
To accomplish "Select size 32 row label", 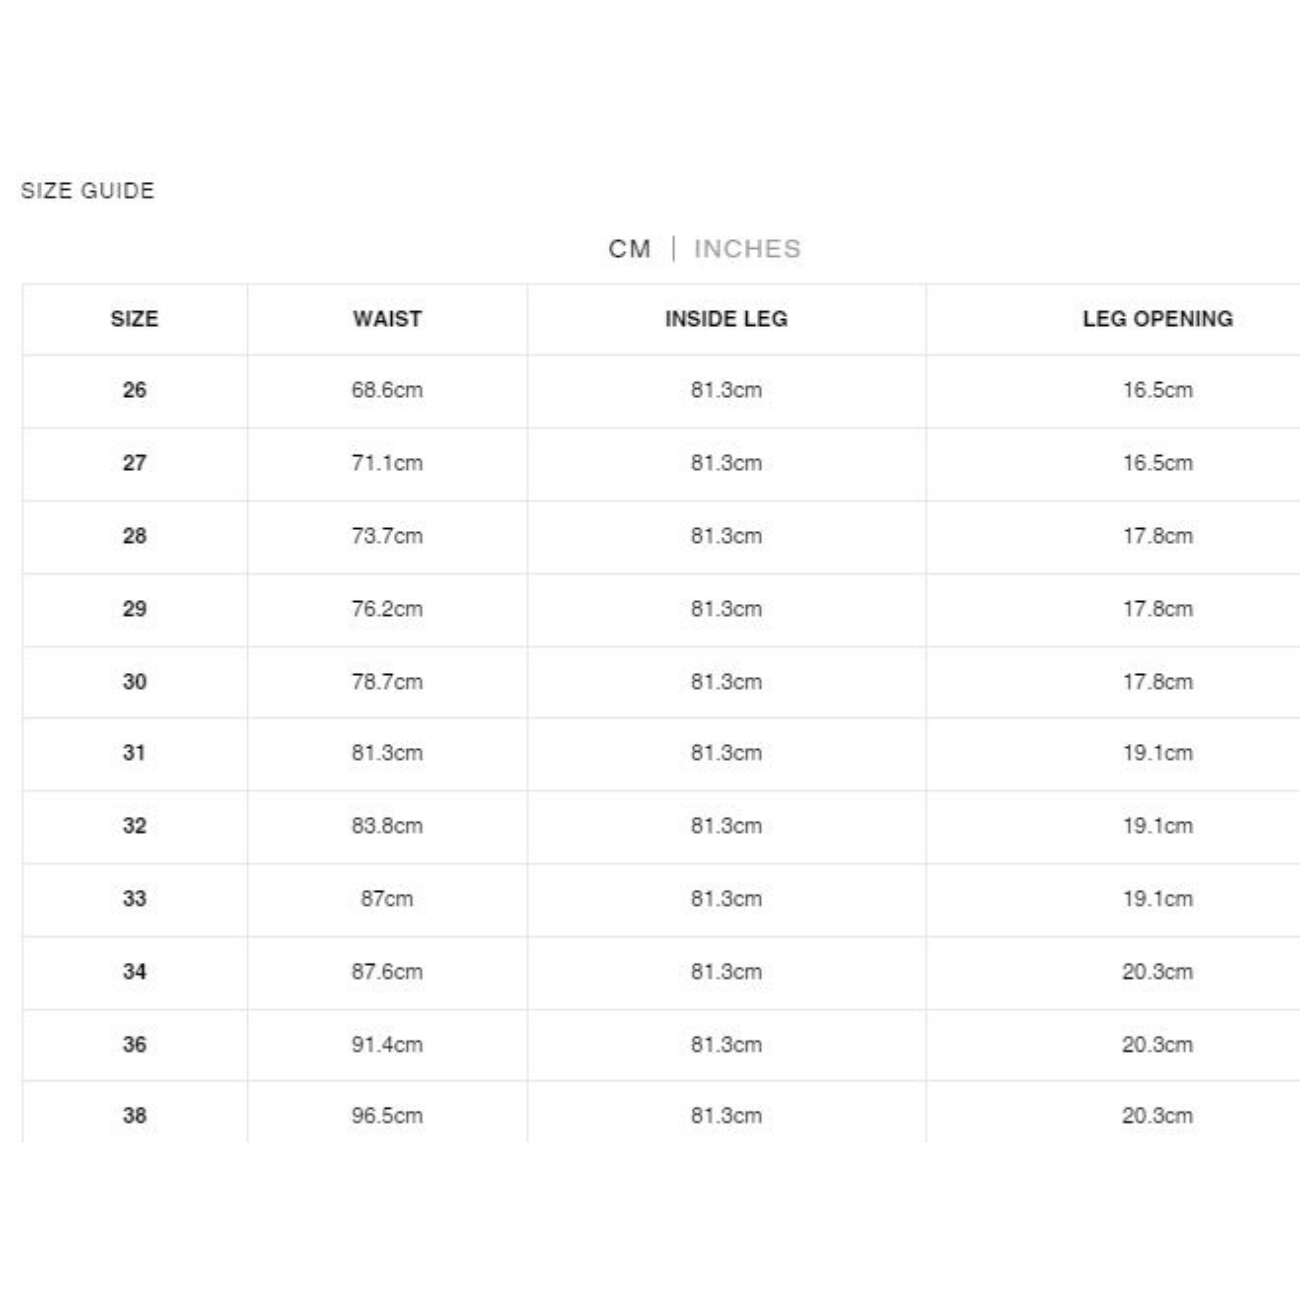I will tap(134, 826).
